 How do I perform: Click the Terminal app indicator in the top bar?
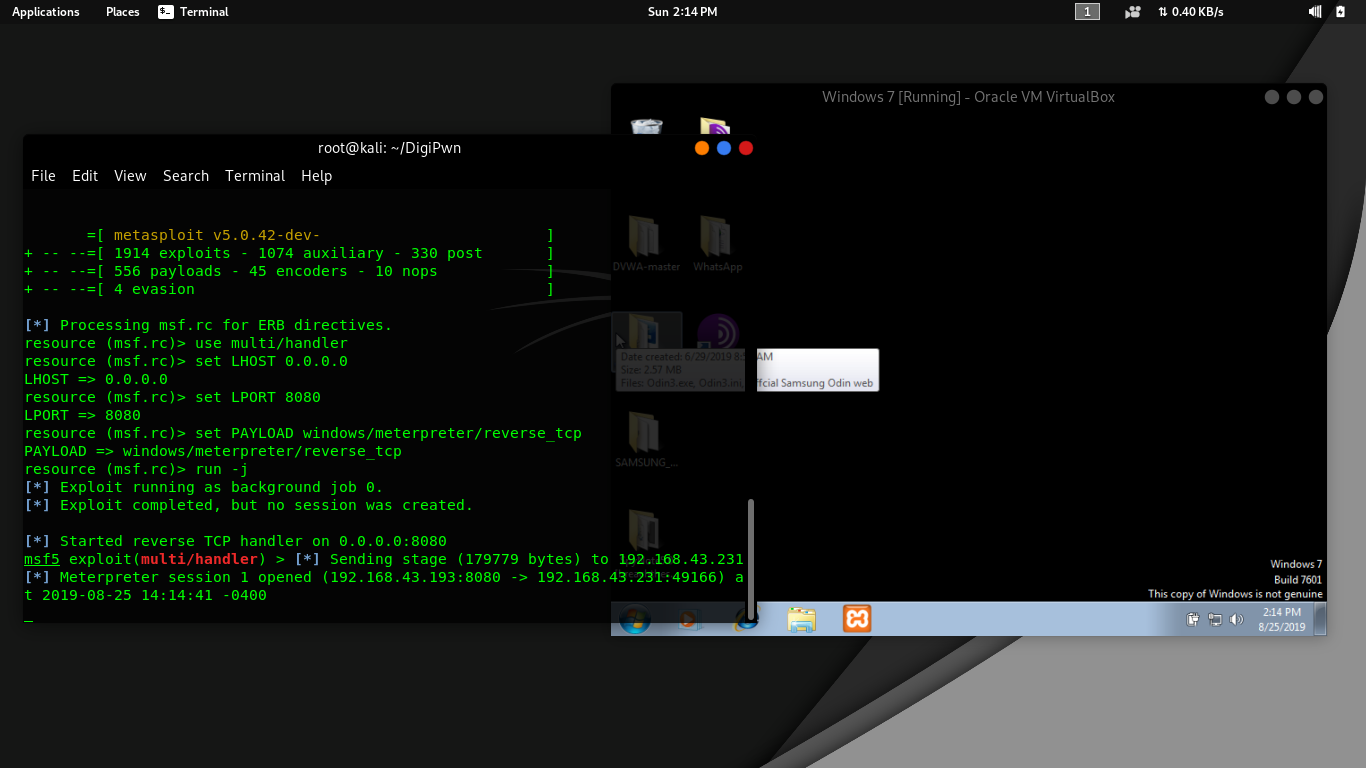(x=193, y=12)
